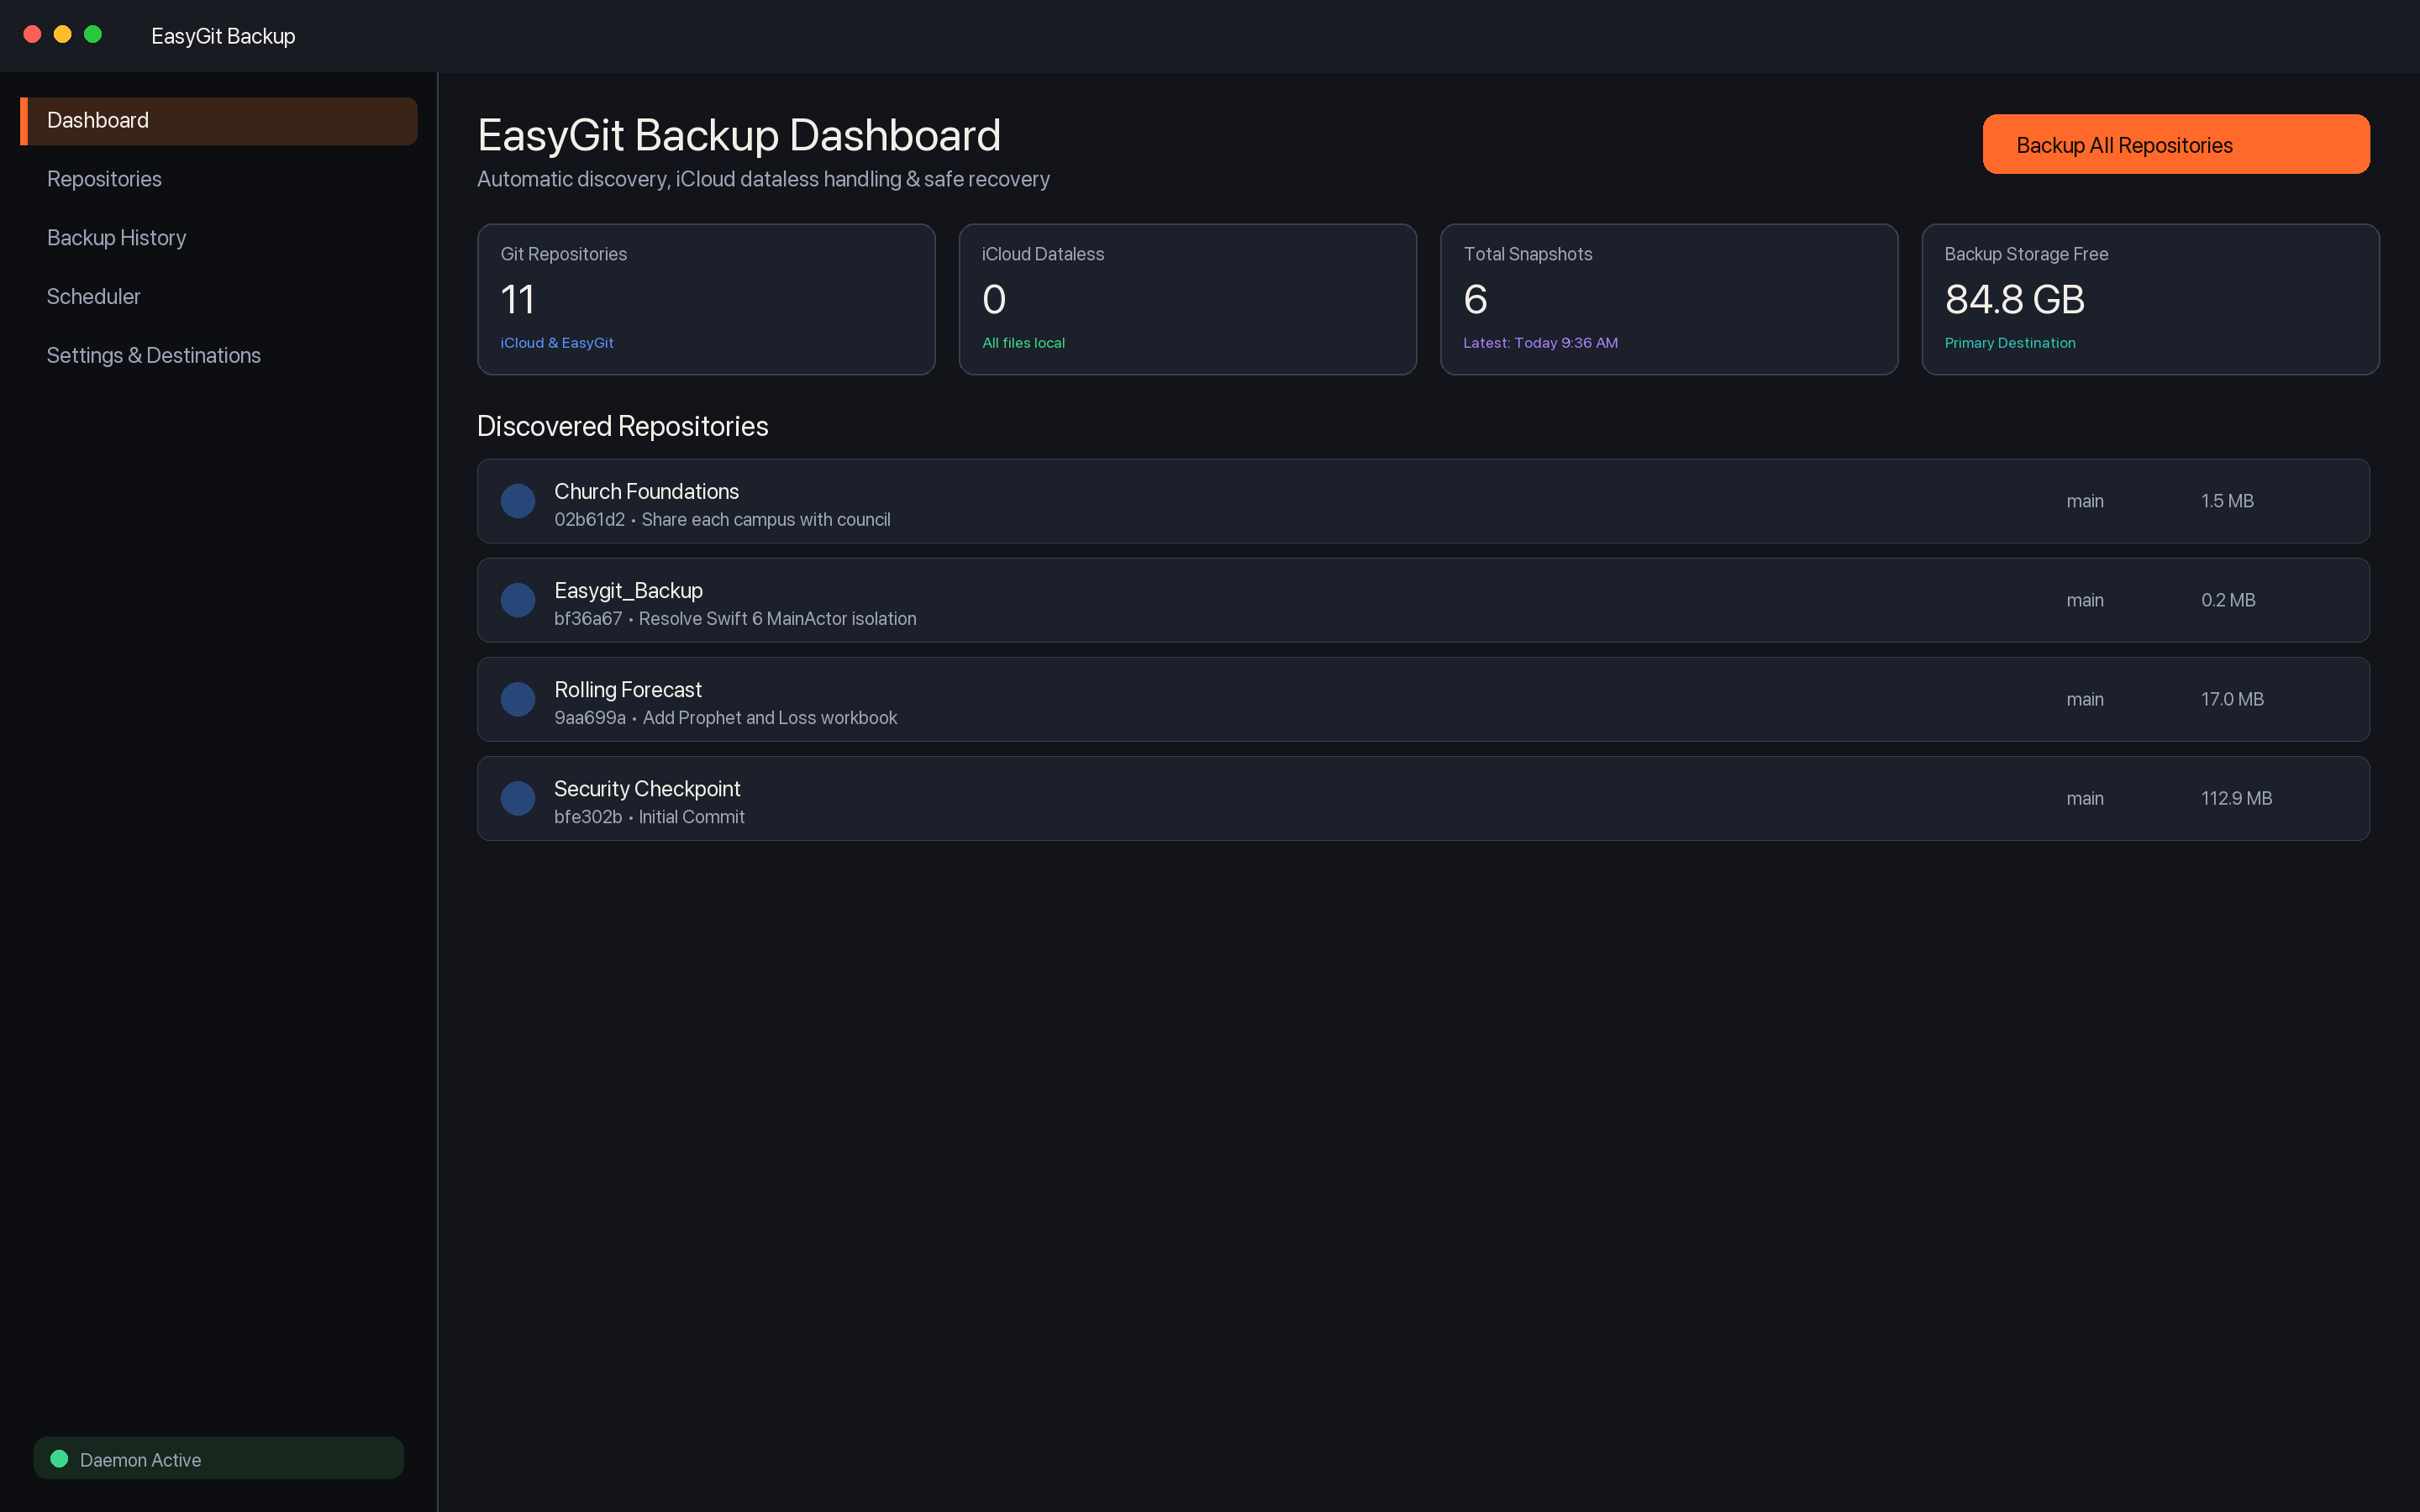Click the Easygit_Backup repository circle icon
Image resolution: width=2420 pixels, height=1512 pixels.
(x=517, y=600)
